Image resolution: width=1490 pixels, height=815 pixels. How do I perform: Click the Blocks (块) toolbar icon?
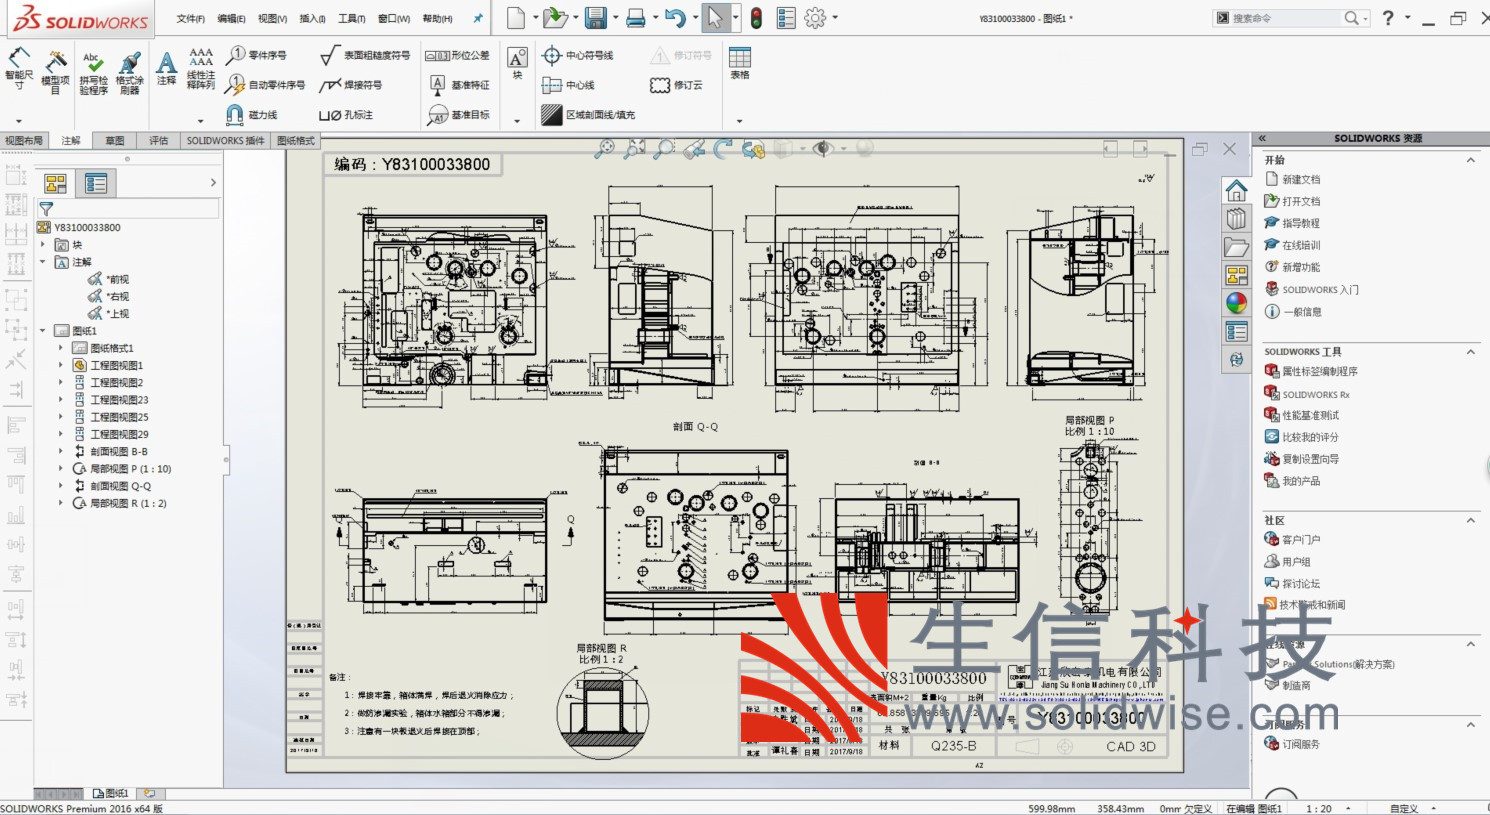coord(517,63)
